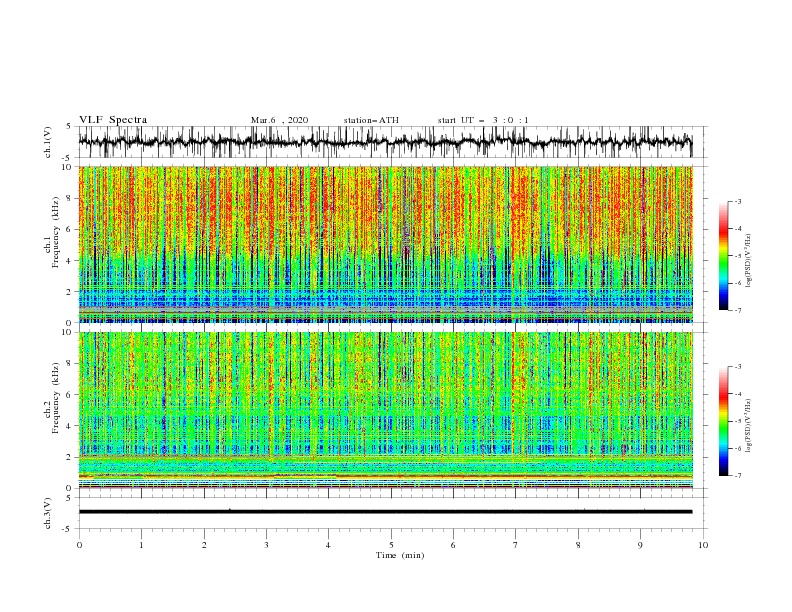Click the "5" tick on ch.1(V) axis
Viewport: 792px width, 612px height.
coord(69,127)
